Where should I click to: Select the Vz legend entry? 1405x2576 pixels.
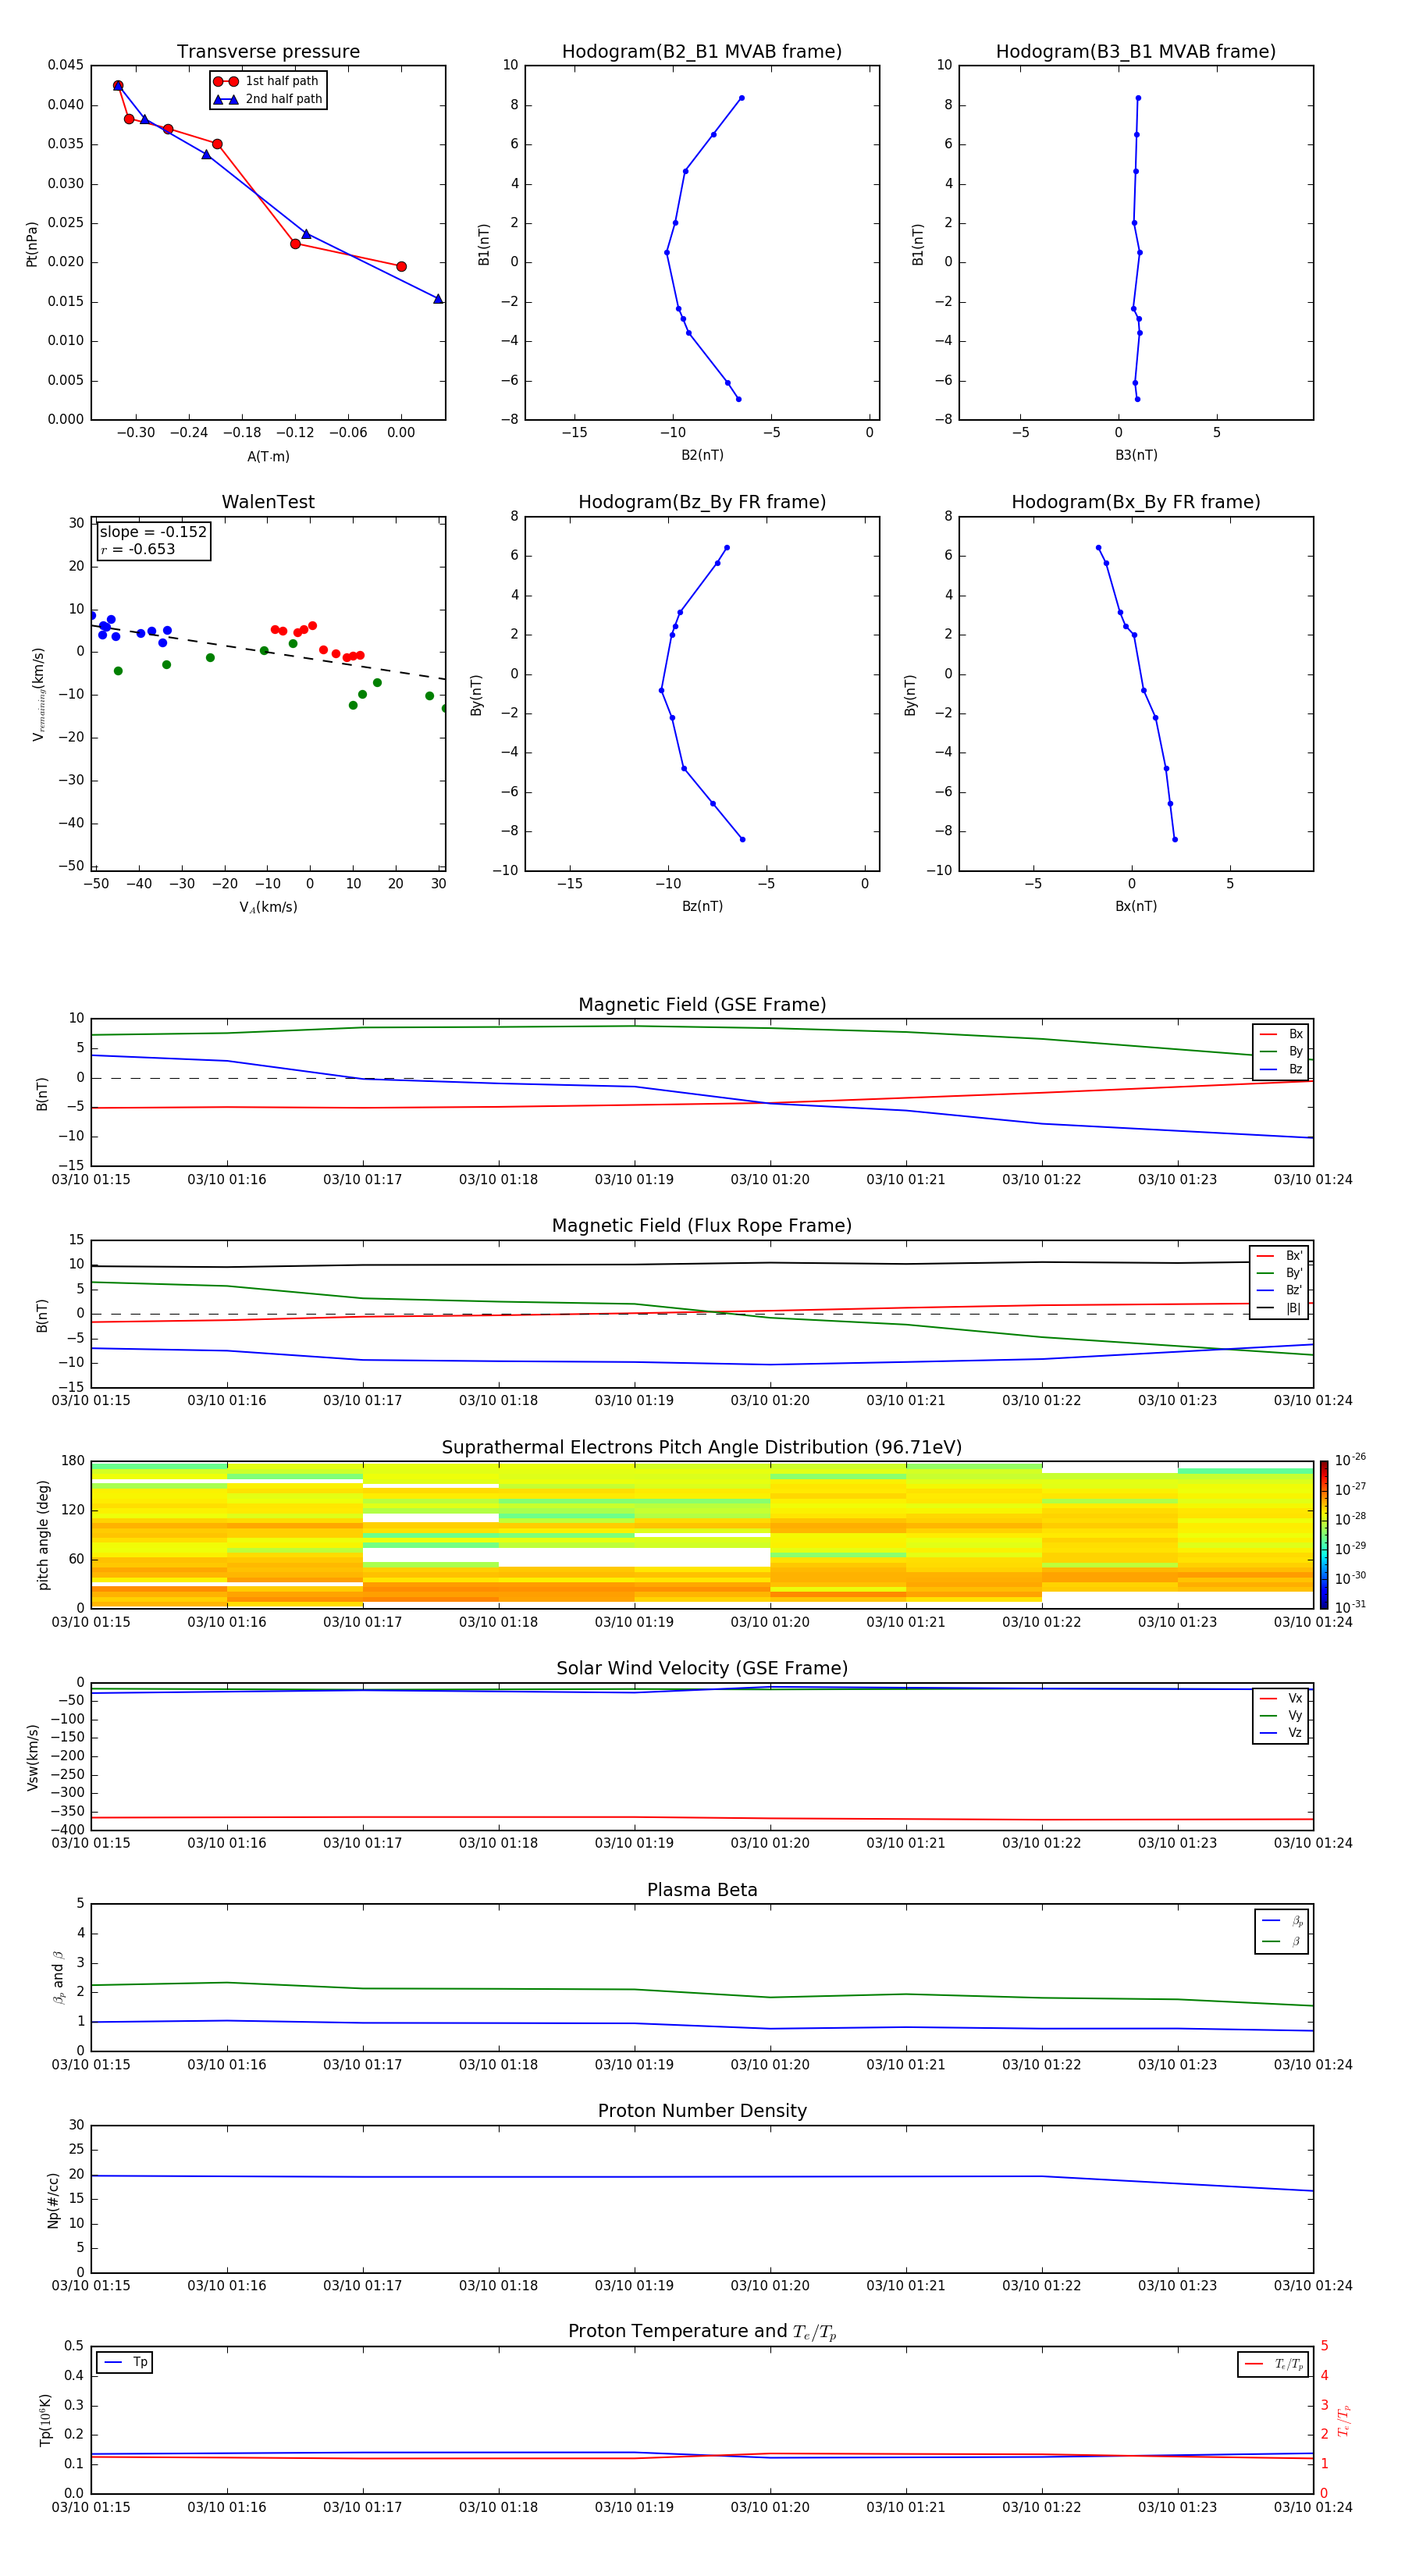[1281, 1733]
